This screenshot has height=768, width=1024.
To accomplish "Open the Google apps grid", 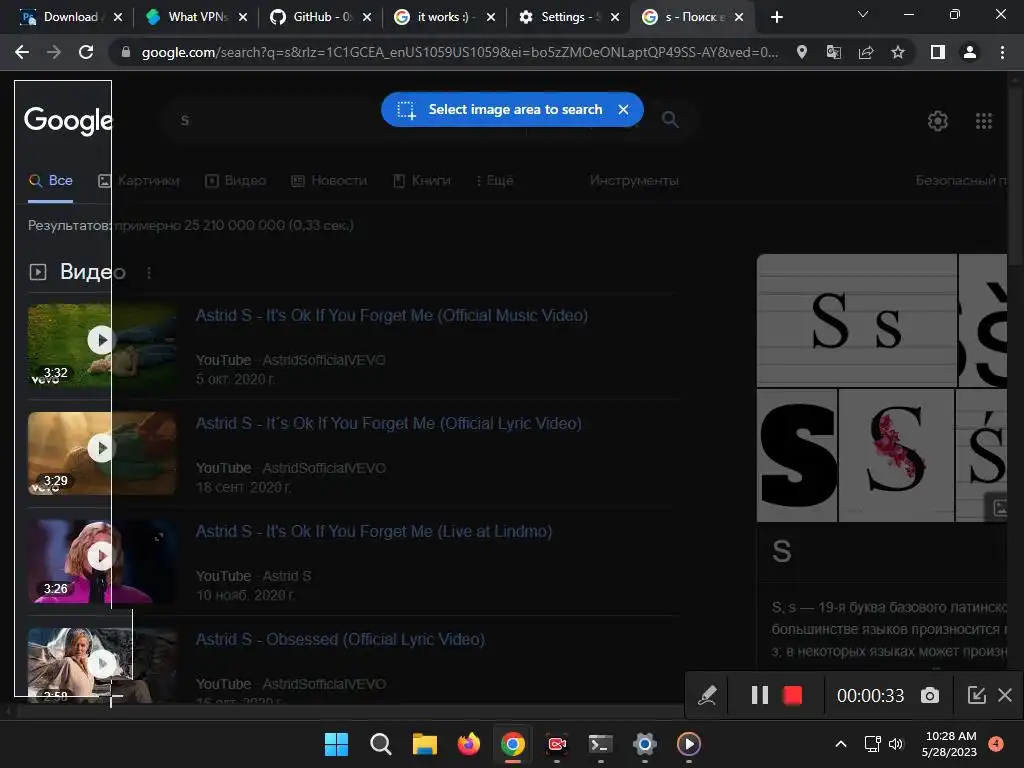I will click(984, 121).
